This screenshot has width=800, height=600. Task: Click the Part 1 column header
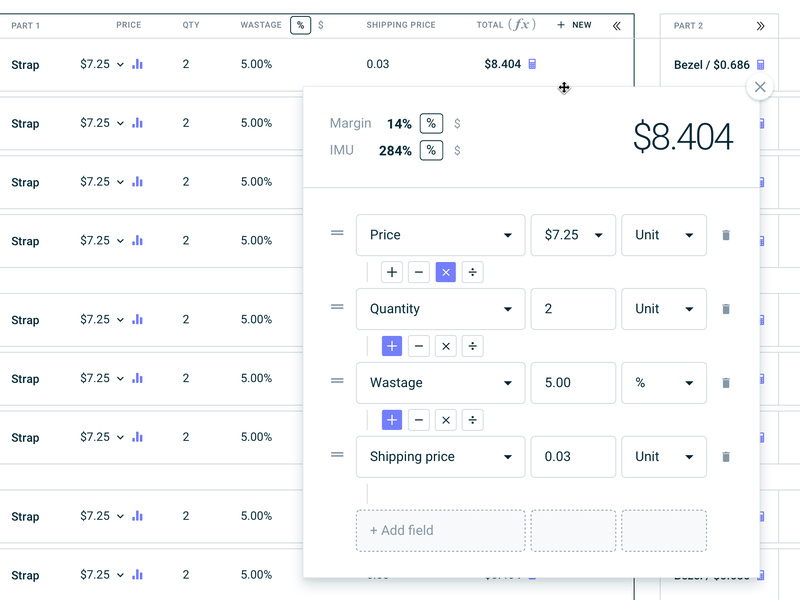pyautogui.click(x=26, y=26)
